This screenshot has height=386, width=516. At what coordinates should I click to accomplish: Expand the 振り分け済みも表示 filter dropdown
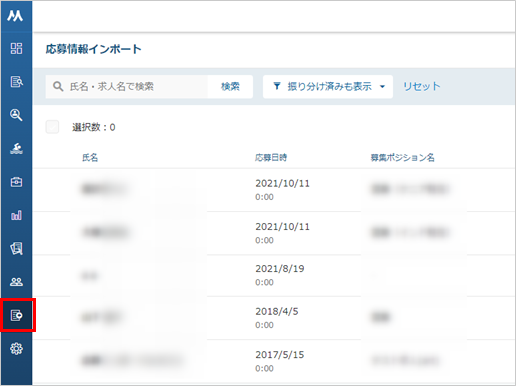328,87
